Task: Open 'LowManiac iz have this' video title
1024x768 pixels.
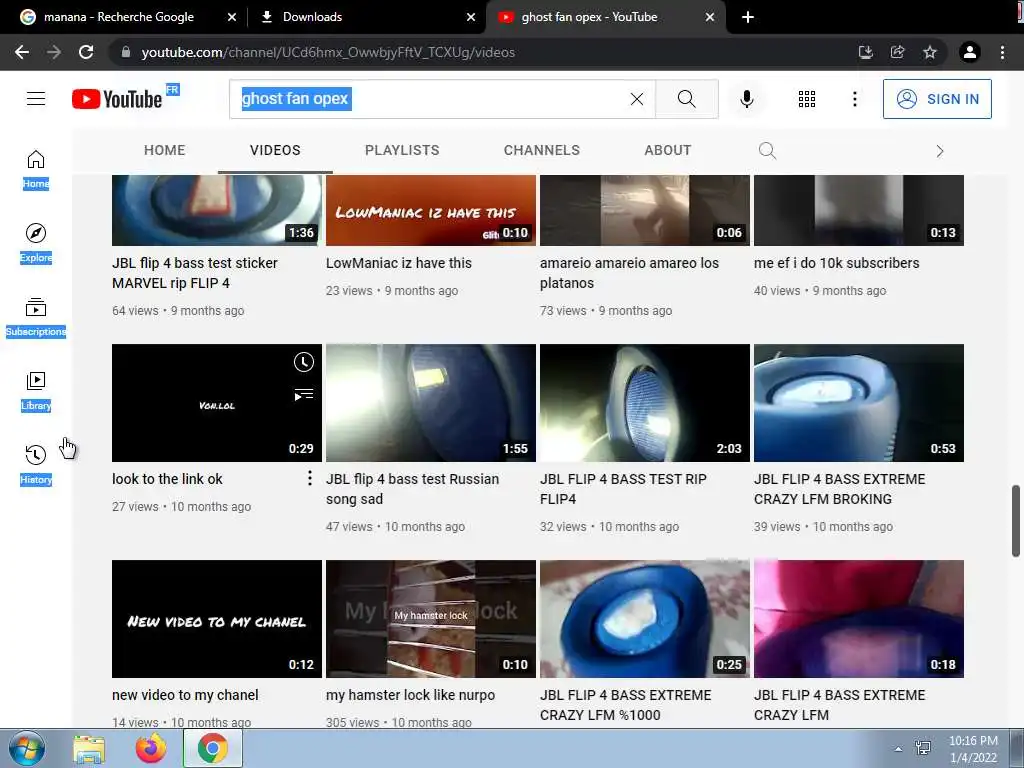Action: tap(398, 263)
